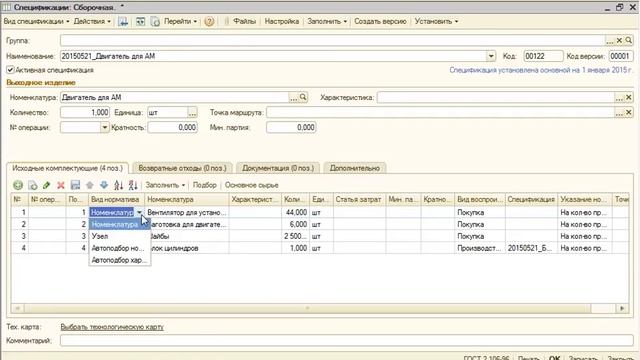Viewport: 640px width, 360px height.
Task: Clear the Характеристика field with its X
Action: click(x=629, y=97)
